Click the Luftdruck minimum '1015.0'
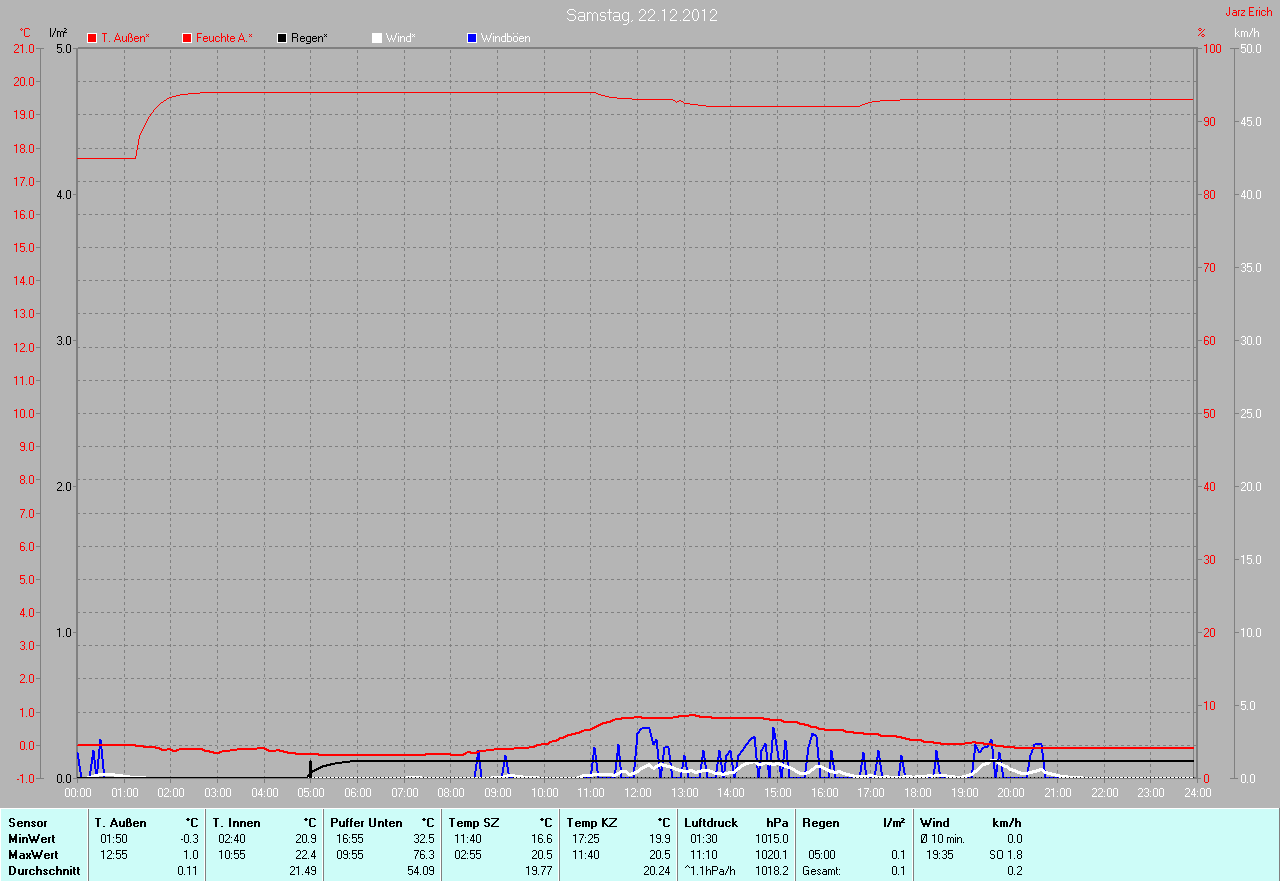Image resolution: width=1280 pixels, height=881 pixels. (x=772, y=839)
